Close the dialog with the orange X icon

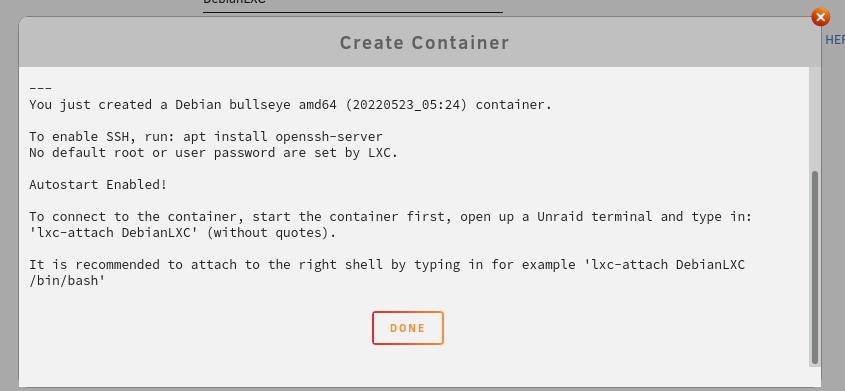coord(820,17)
